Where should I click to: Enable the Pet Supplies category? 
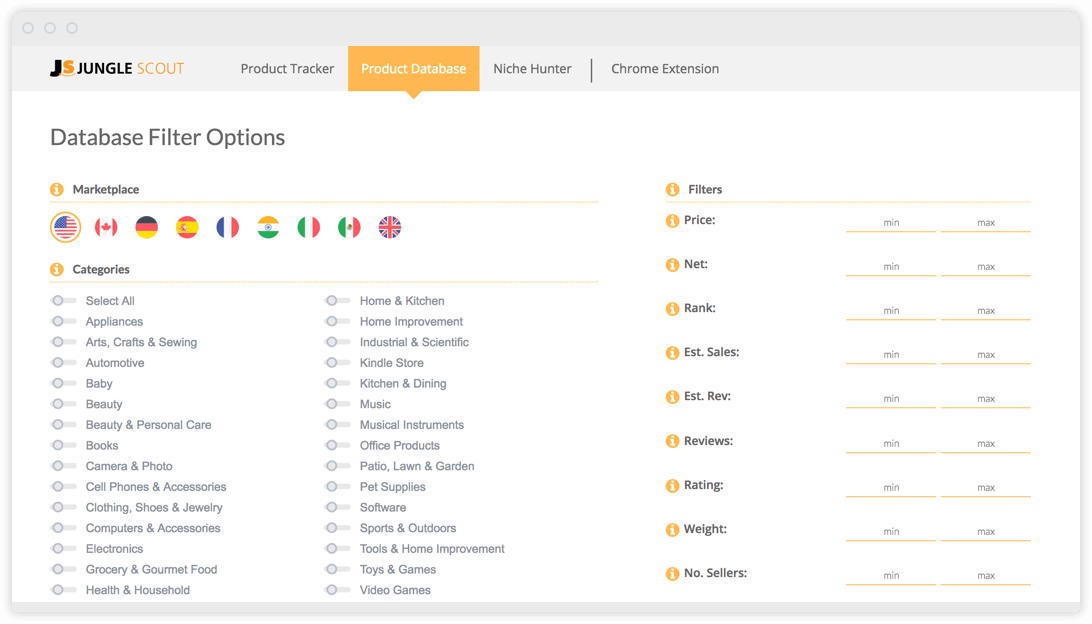point(333,486)
